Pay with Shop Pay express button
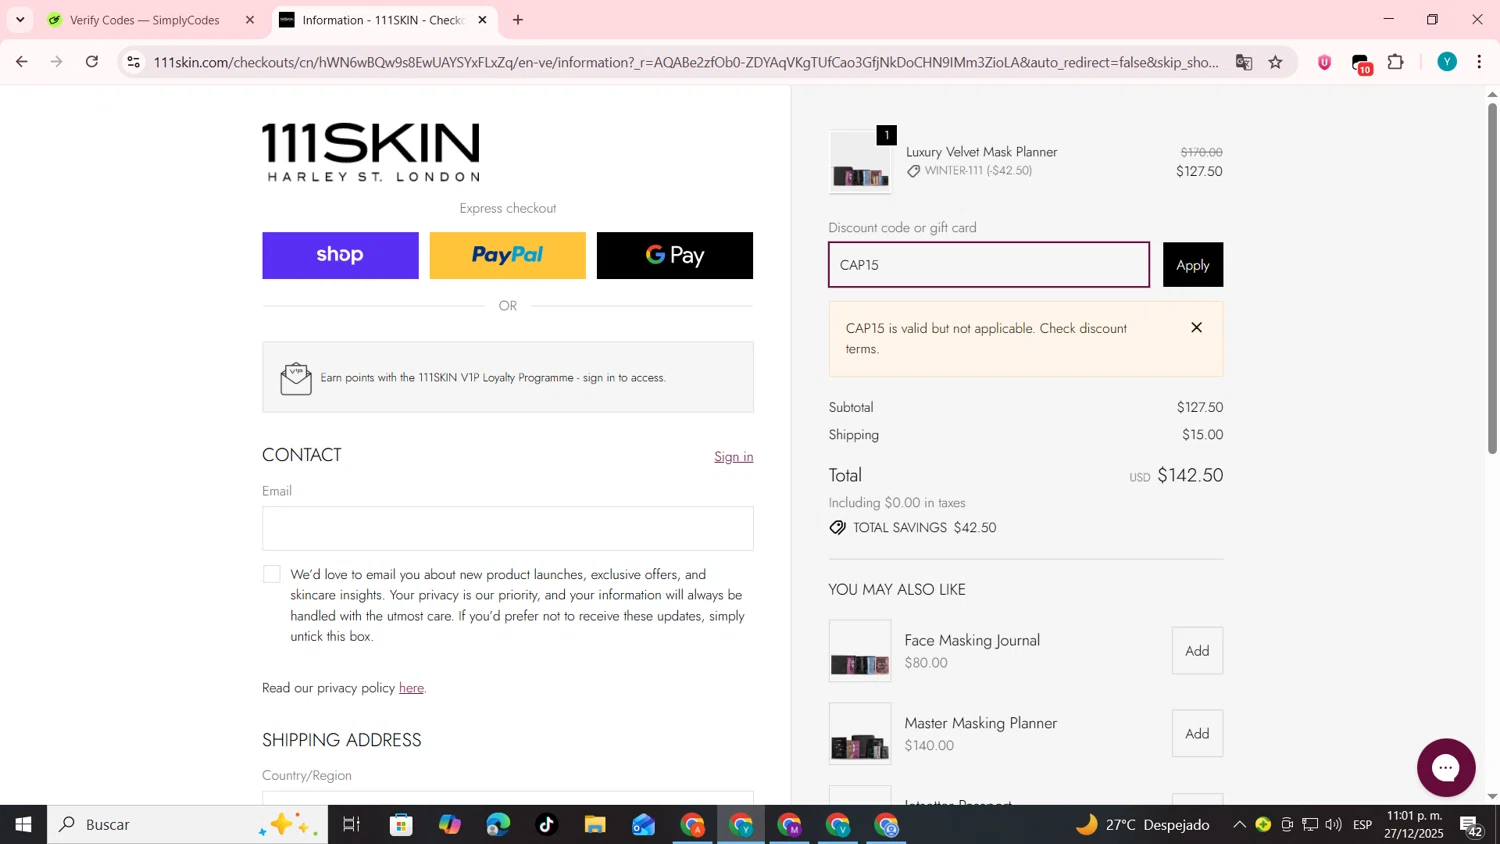Screen dimensions: 1500x844 (x=340, y=256)
